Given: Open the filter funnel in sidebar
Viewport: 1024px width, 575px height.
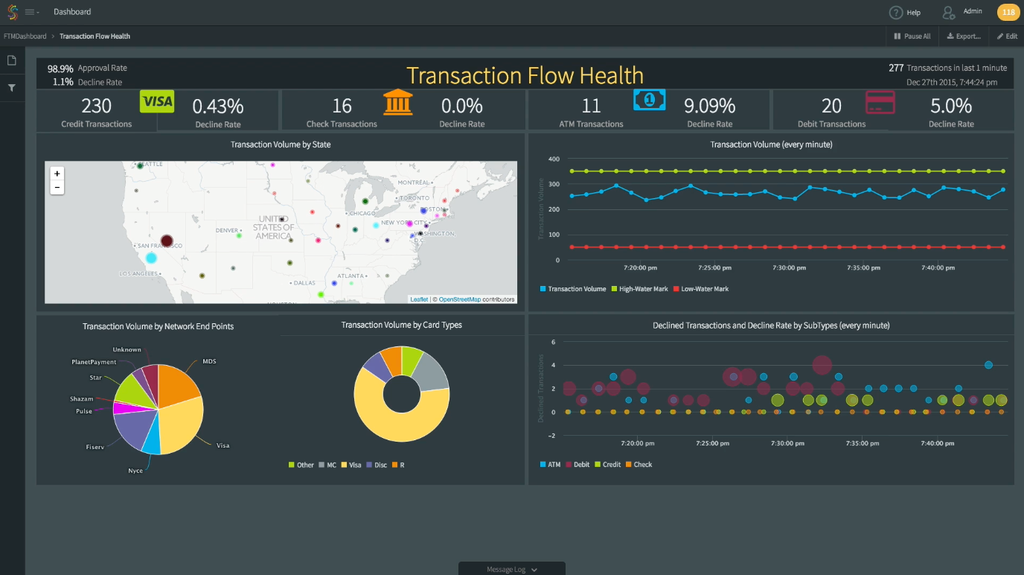Looking at the screenshot, I should pyautogui.click(x=12, y=88).
